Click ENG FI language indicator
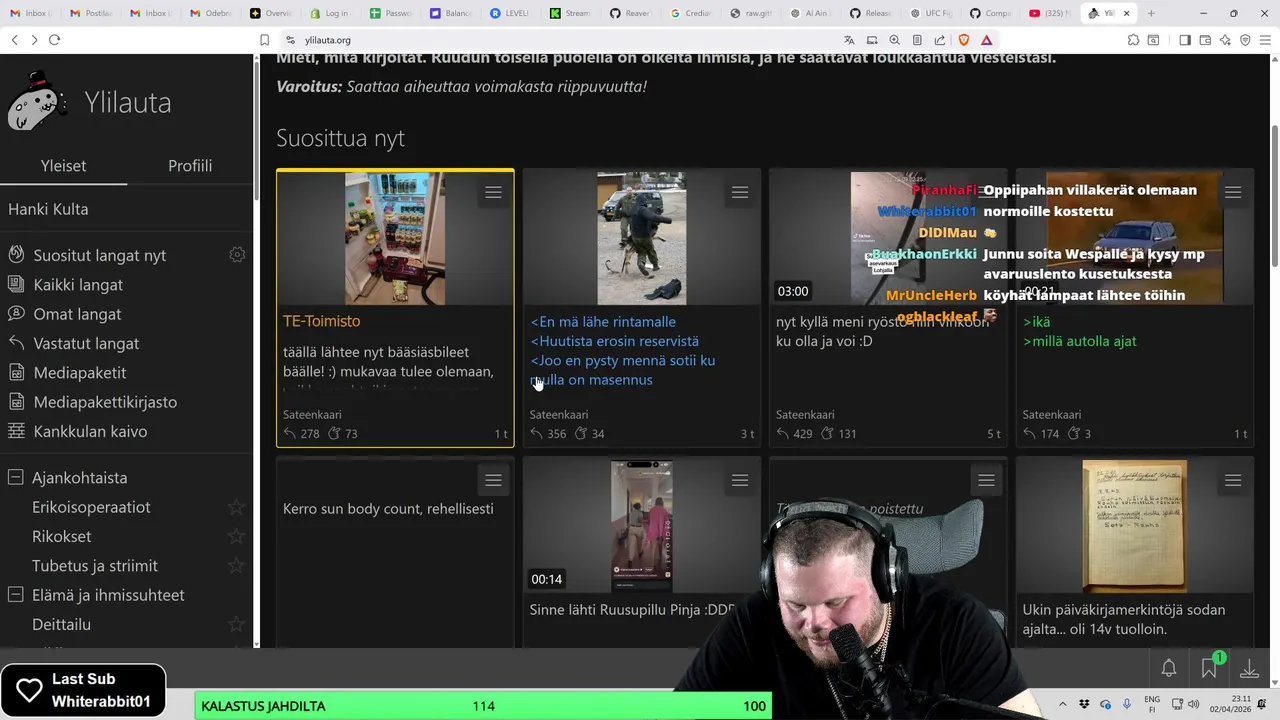 coord(1152,704)
